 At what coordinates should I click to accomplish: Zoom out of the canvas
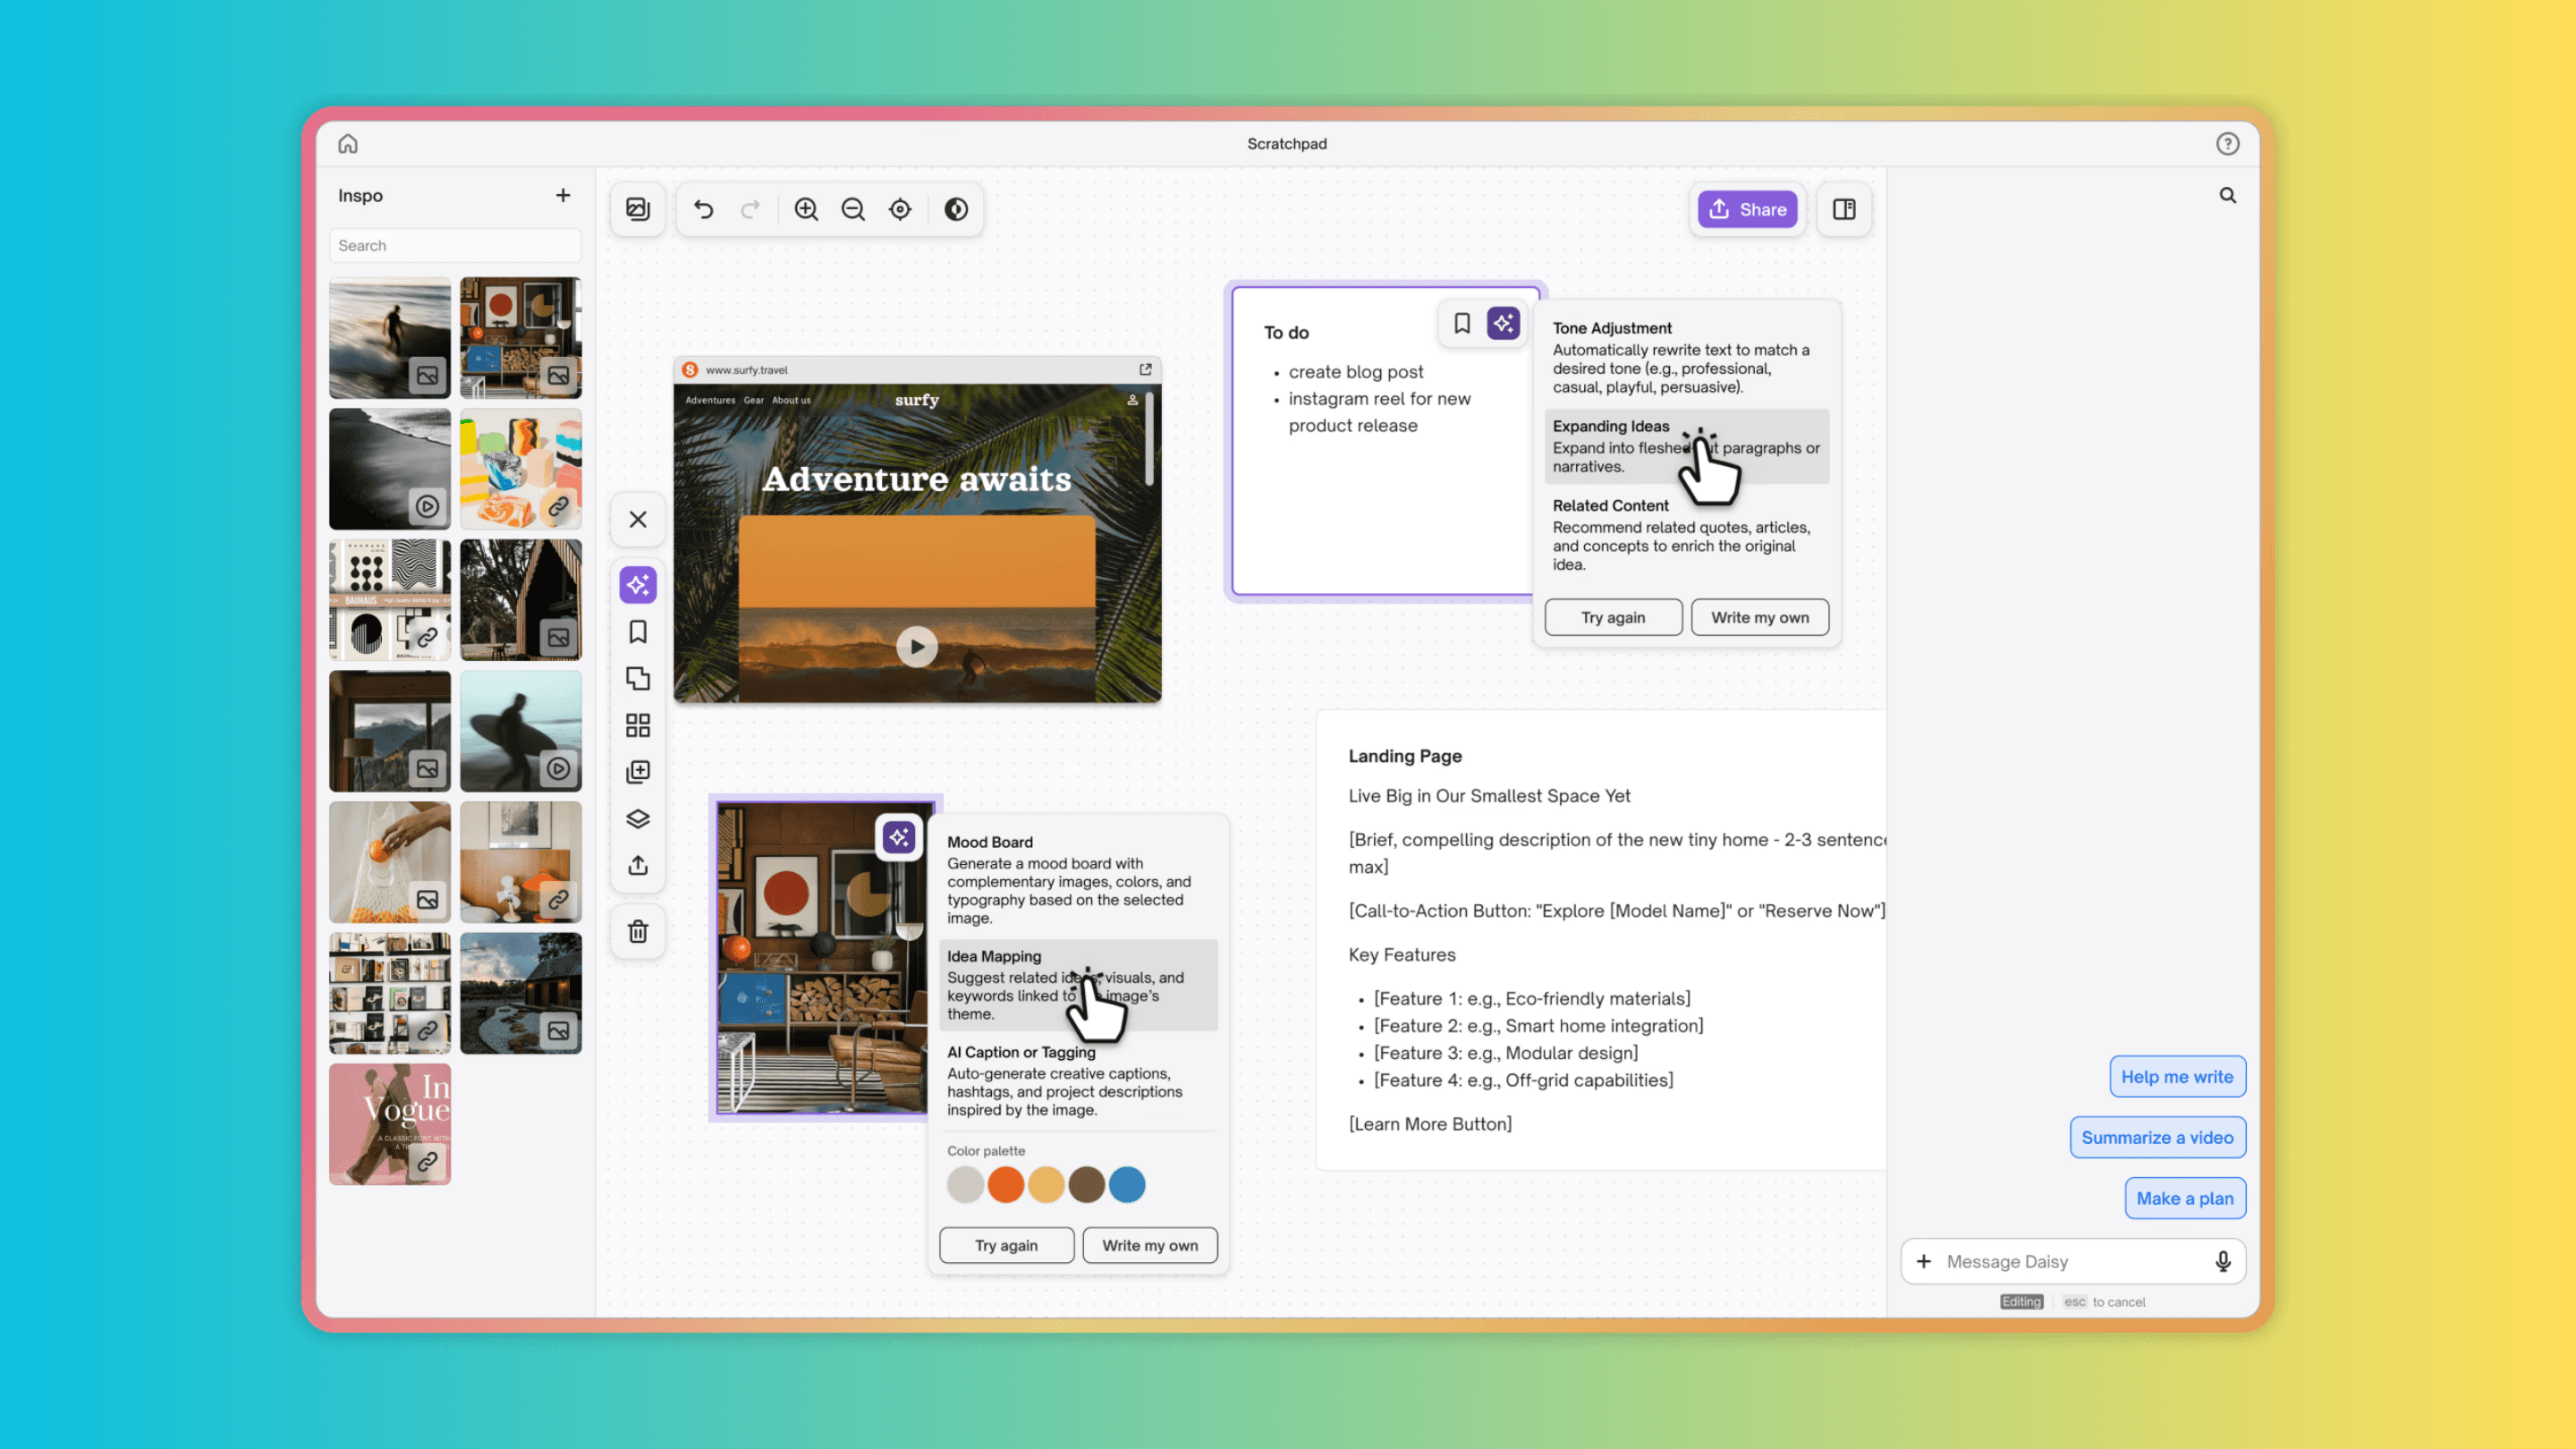click(853, 209)
